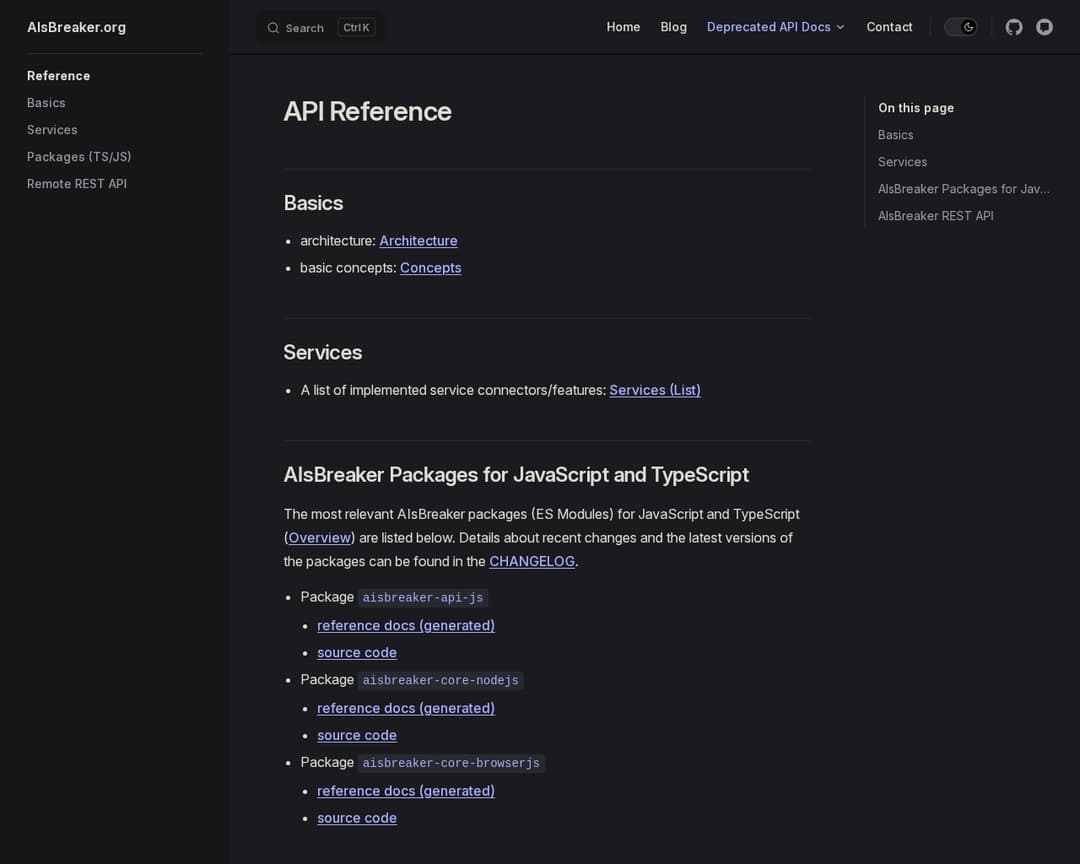Jump to AIsBreaker REST API entry
The width and height of the screenshot is (1080, 864).
coord(935,216)
